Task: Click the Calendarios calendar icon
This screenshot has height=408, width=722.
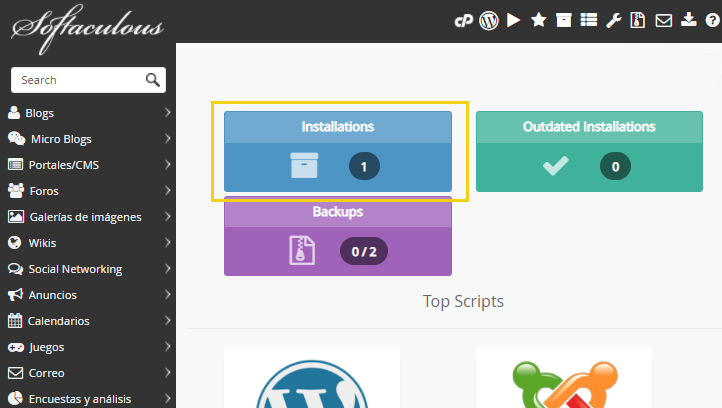Action: coord(15,321)
